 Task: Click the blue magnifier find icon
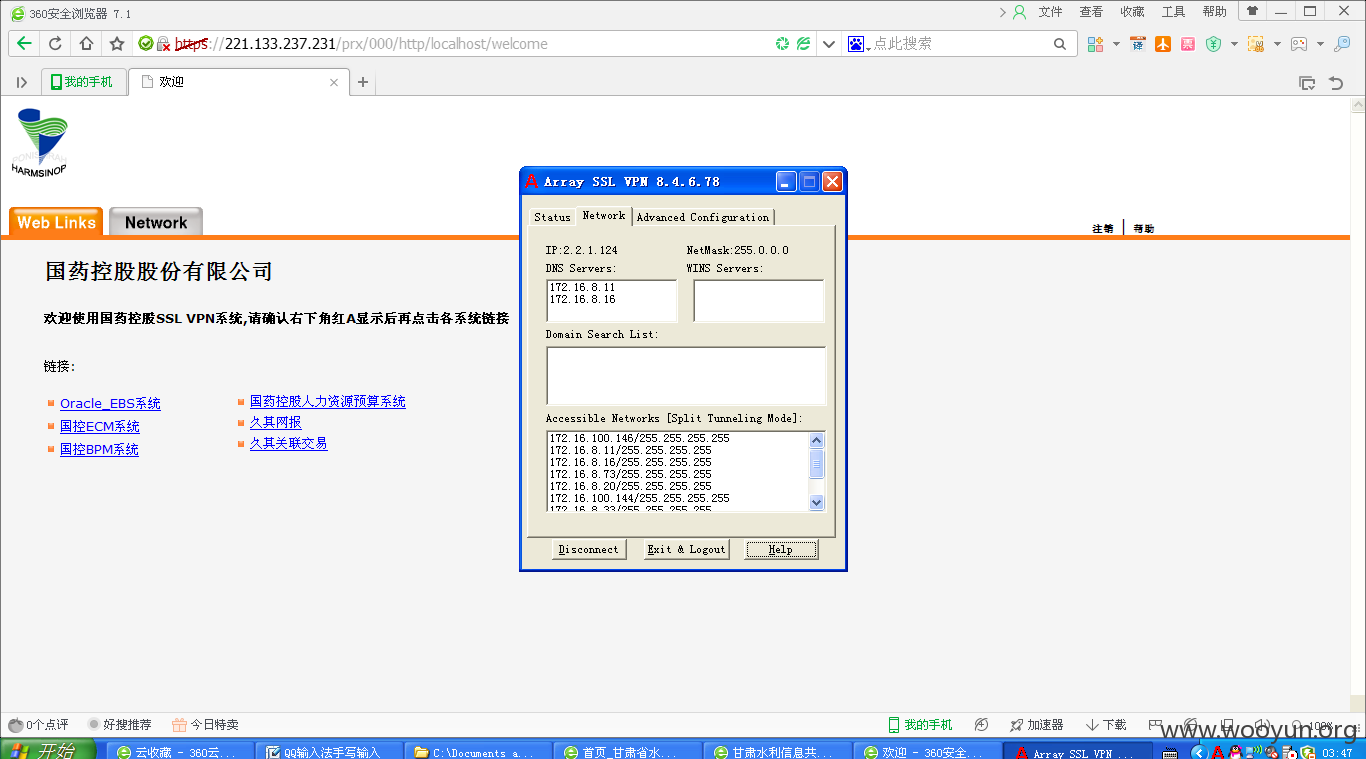click(x=1342, y=44)
